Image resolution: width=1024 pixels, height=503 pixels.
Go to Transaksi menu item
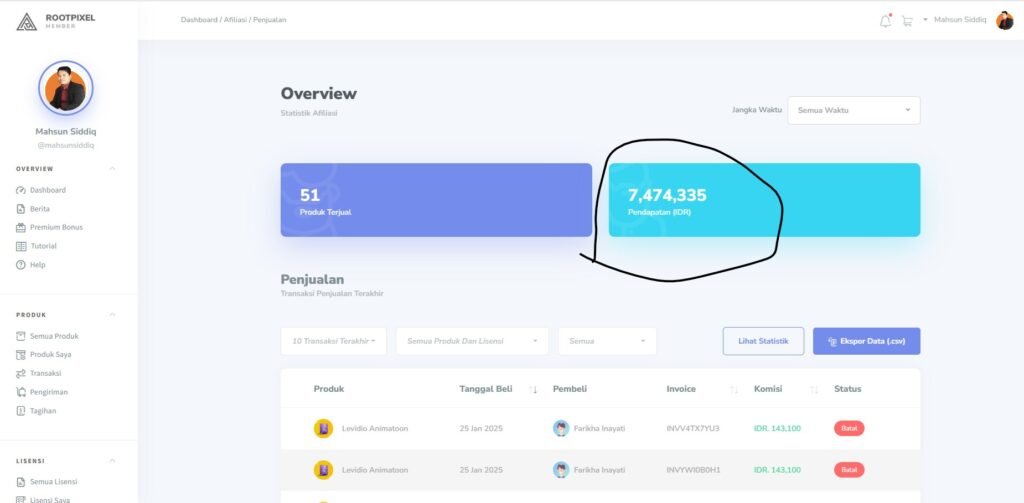(48, 373)
